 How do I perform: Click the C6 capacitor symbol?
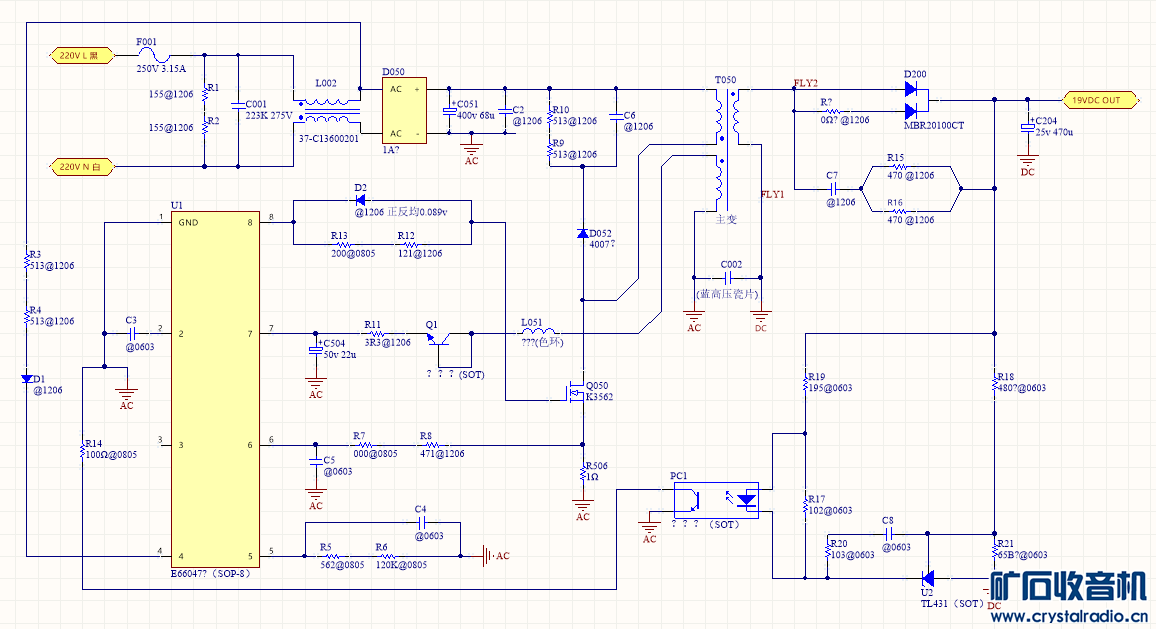point(616,117)
